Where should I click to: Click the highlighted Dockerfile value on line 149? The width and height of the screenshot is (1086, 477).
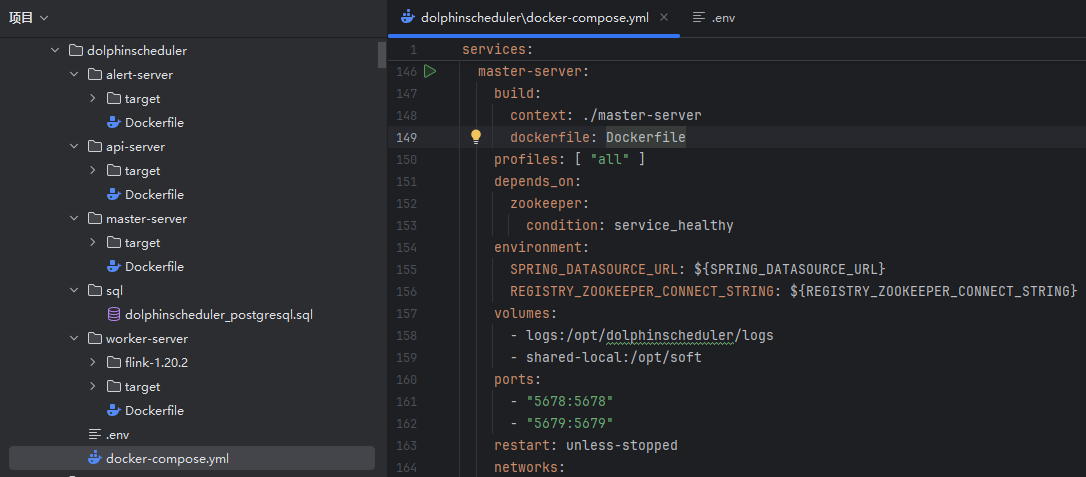coord(646,137)
